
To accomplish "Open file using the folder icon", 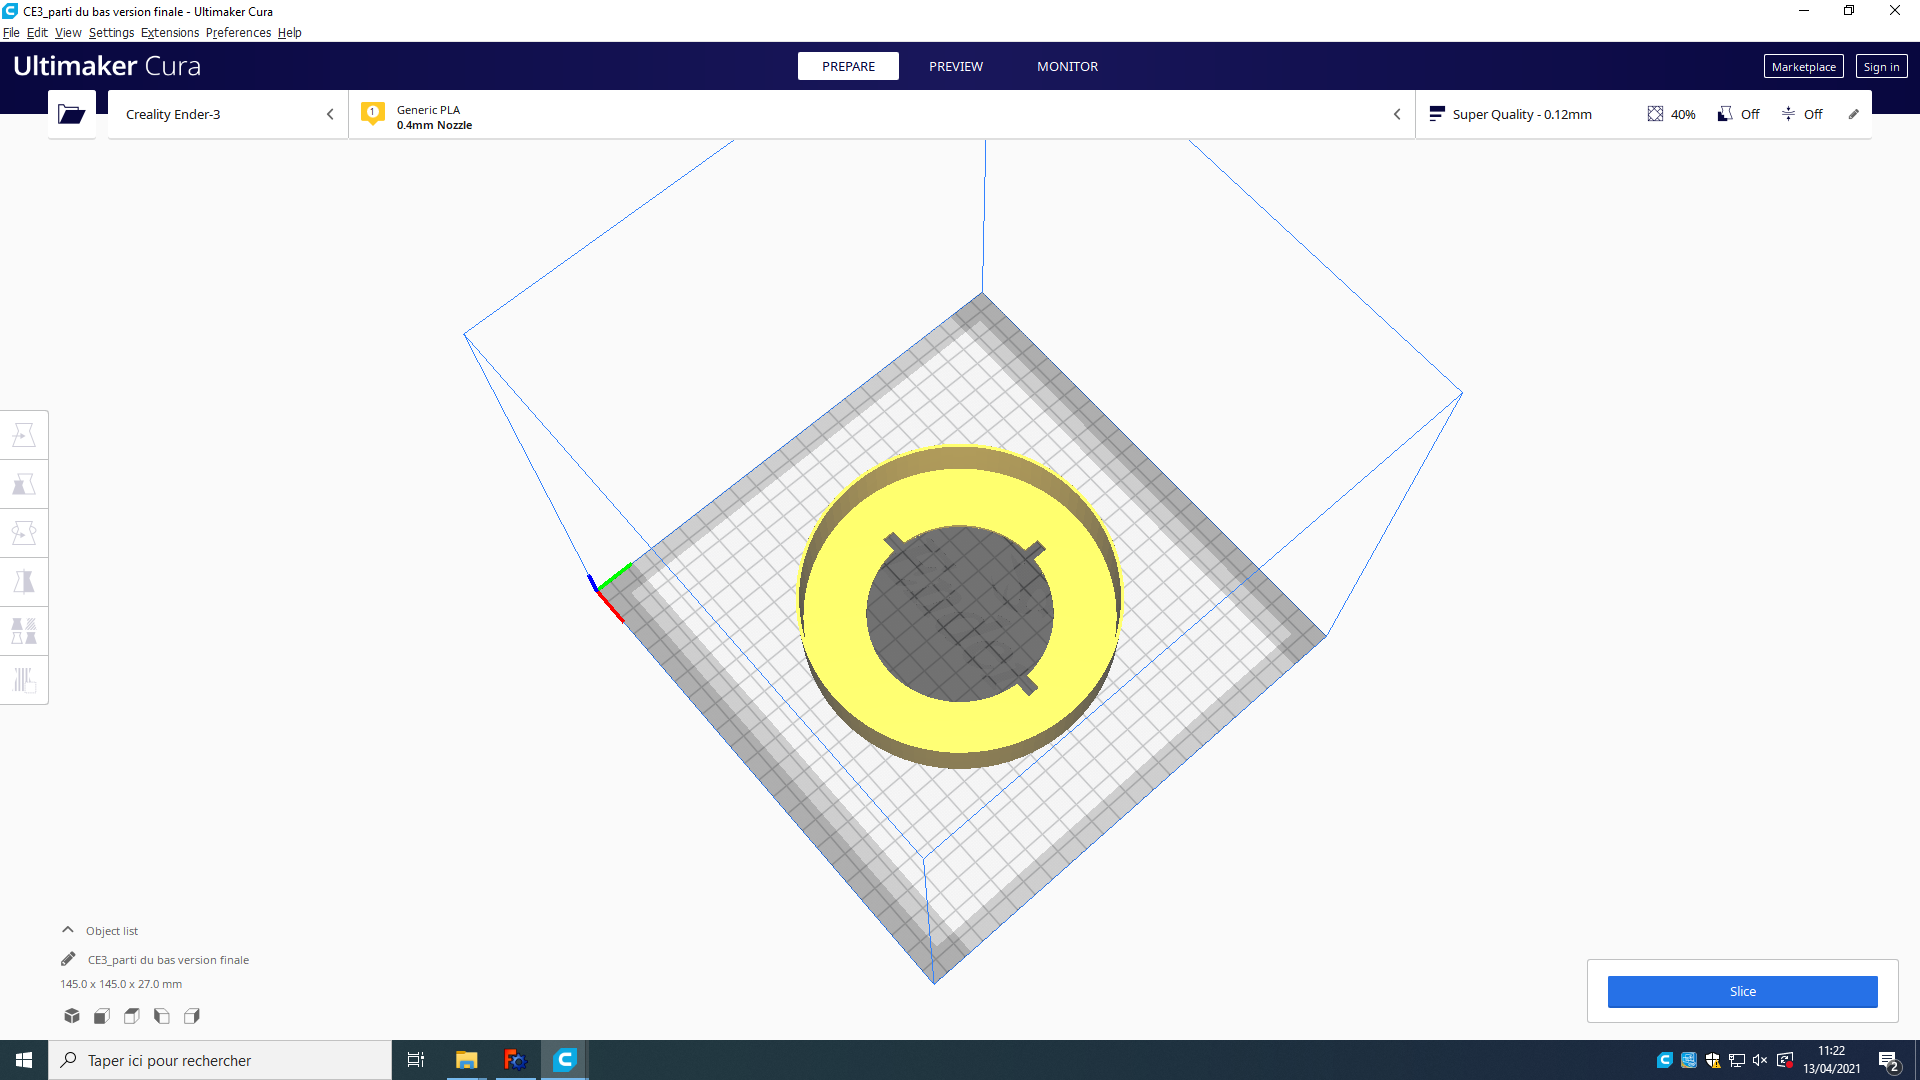I will pyautogui.click(x=71, y=114).
